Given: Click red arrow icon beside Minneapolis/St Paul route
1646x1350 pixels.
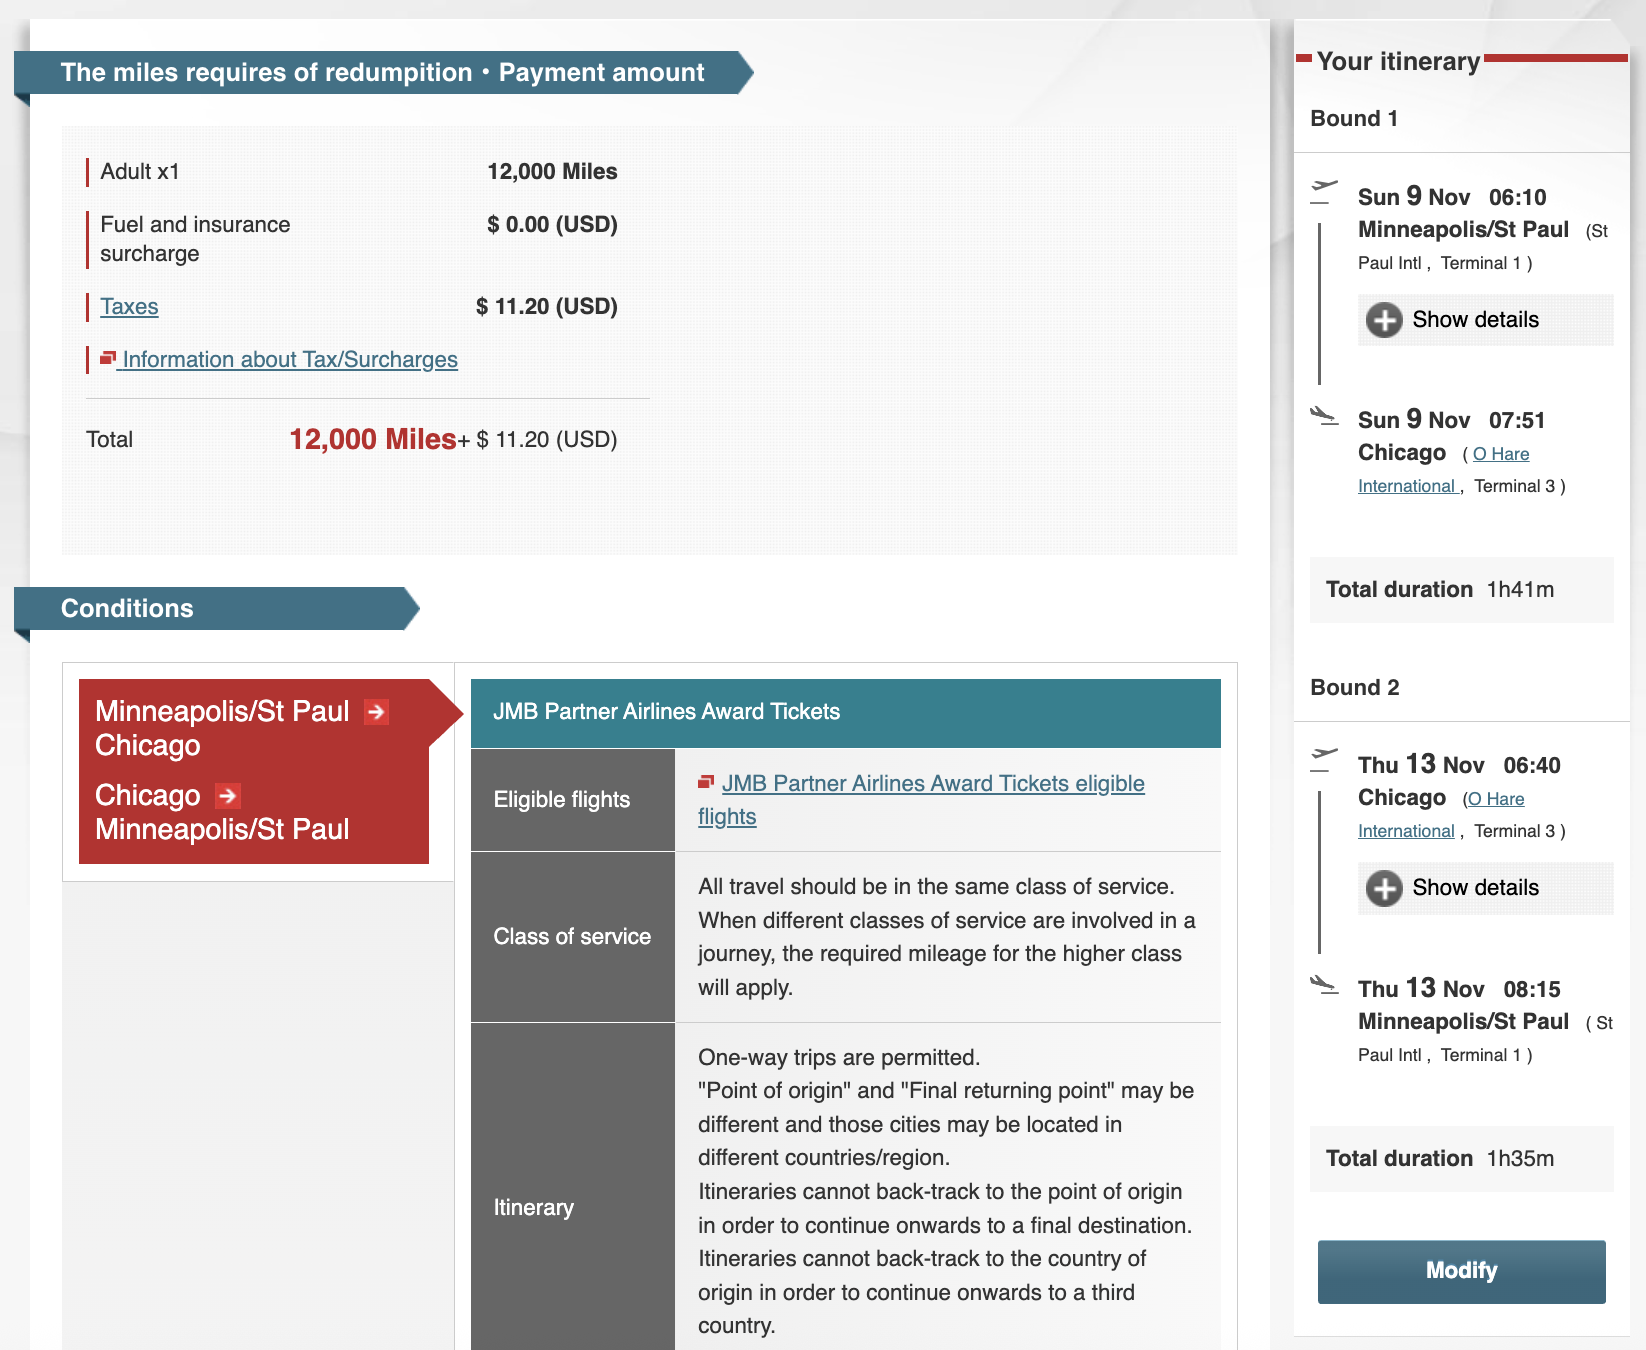Looking at the screenshot, I should [376, 712].
